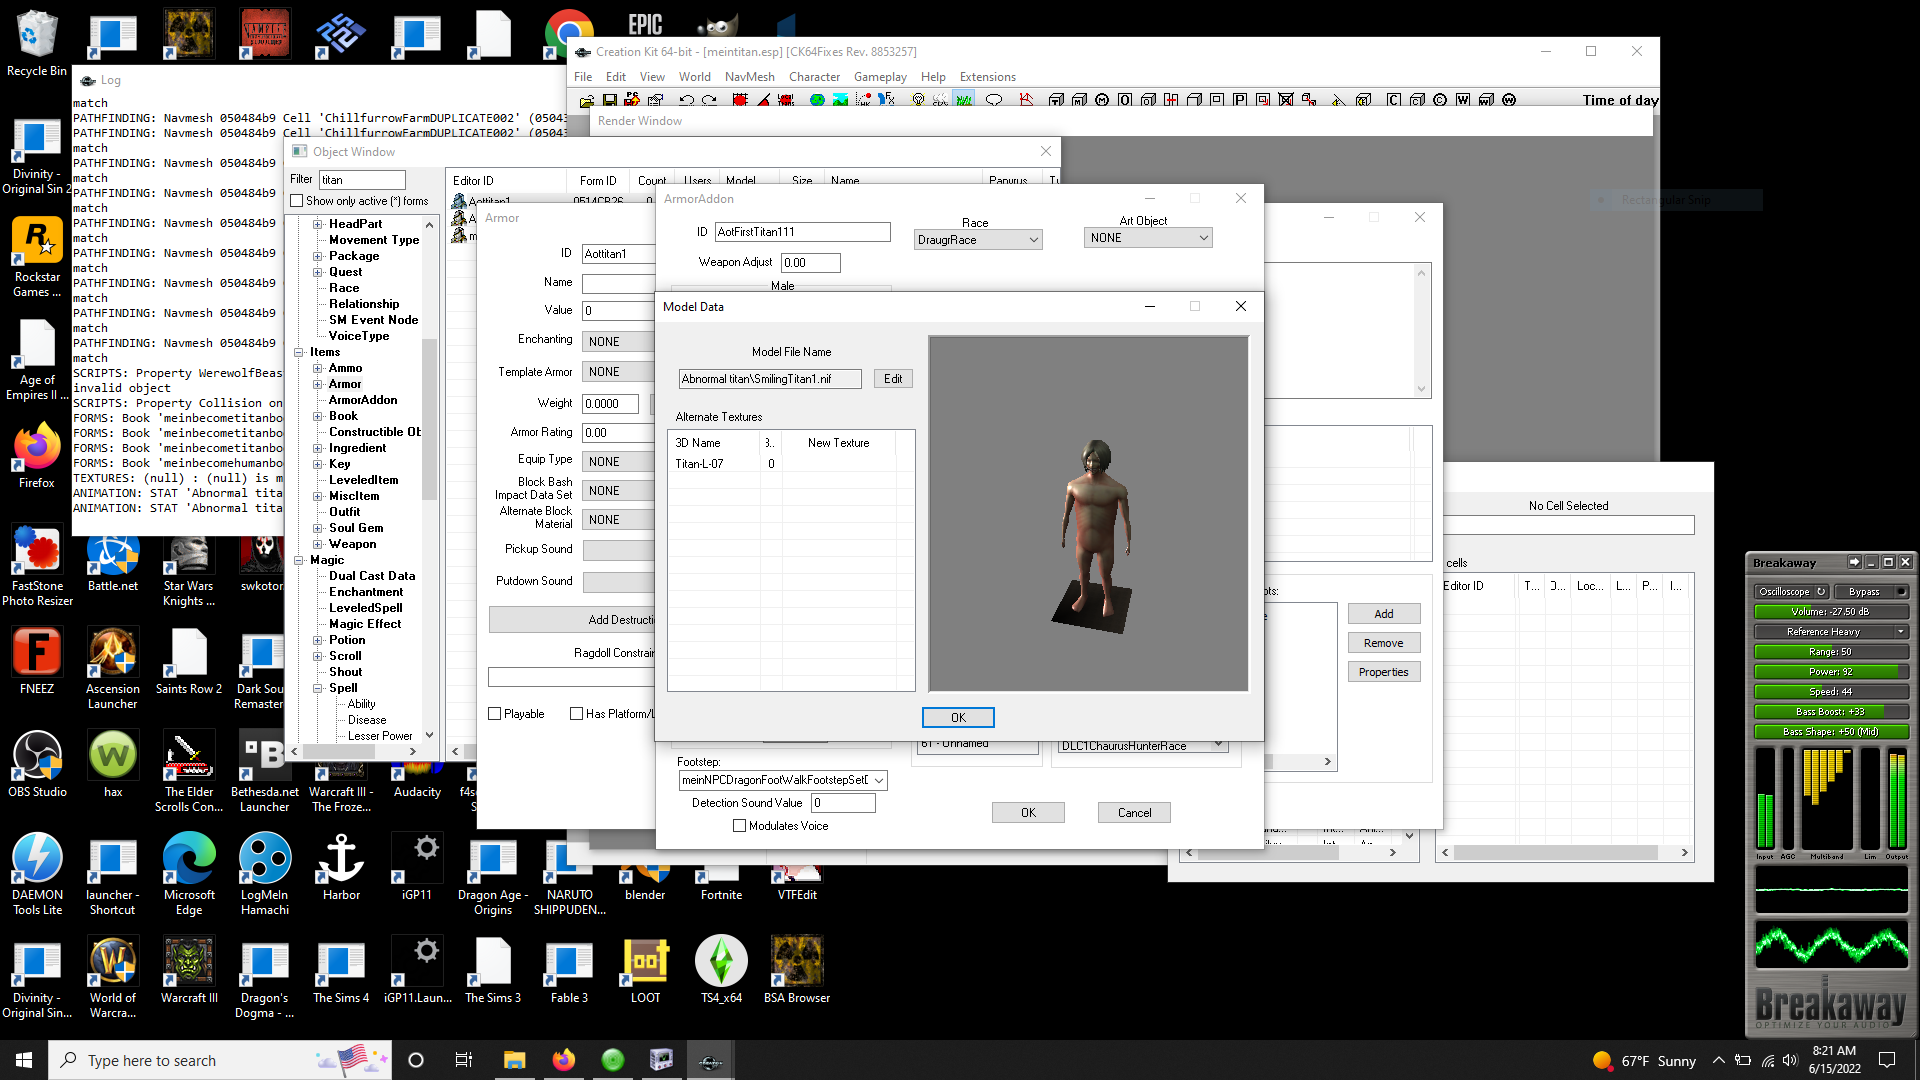Click Cancel in the ArmorAddon window

click(x=1134, y=813)
